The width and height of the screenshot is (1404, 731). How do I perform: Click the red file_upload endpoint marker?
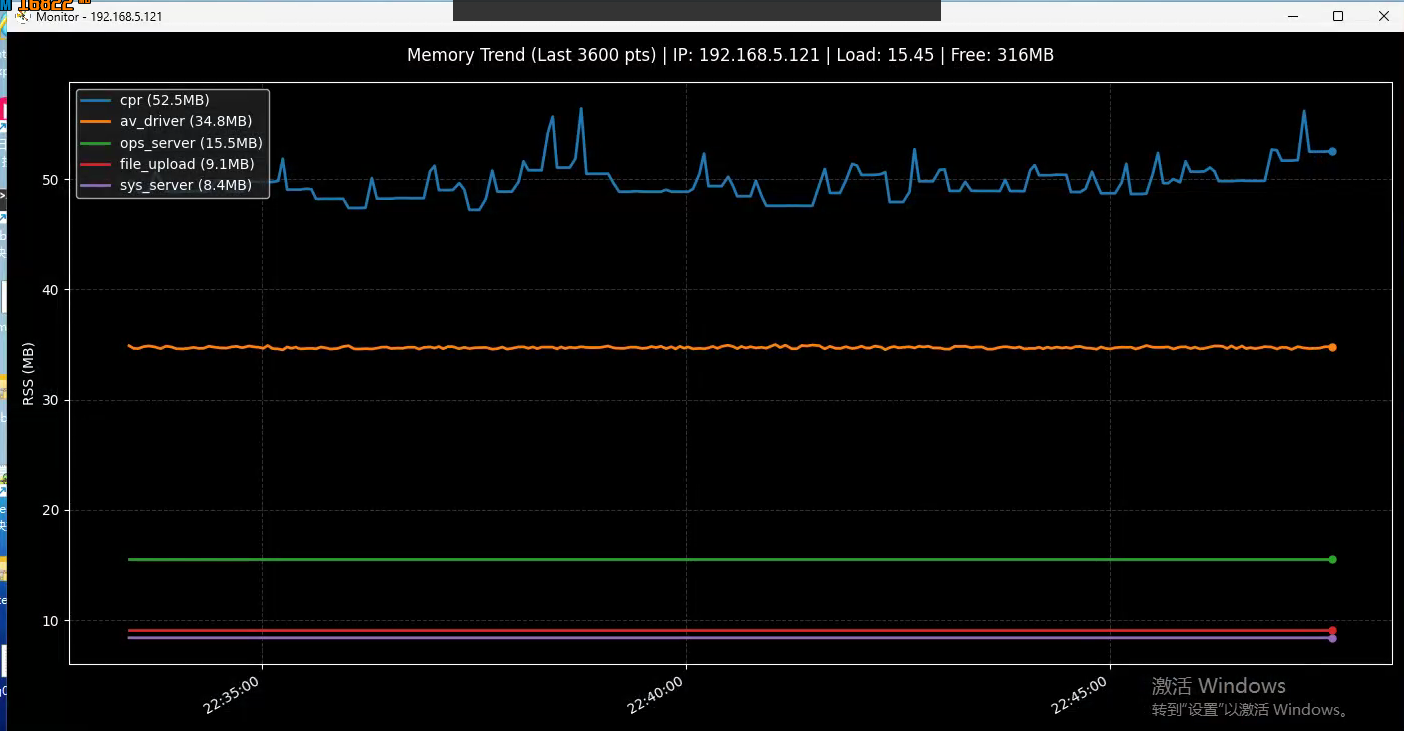point(1332,630)
